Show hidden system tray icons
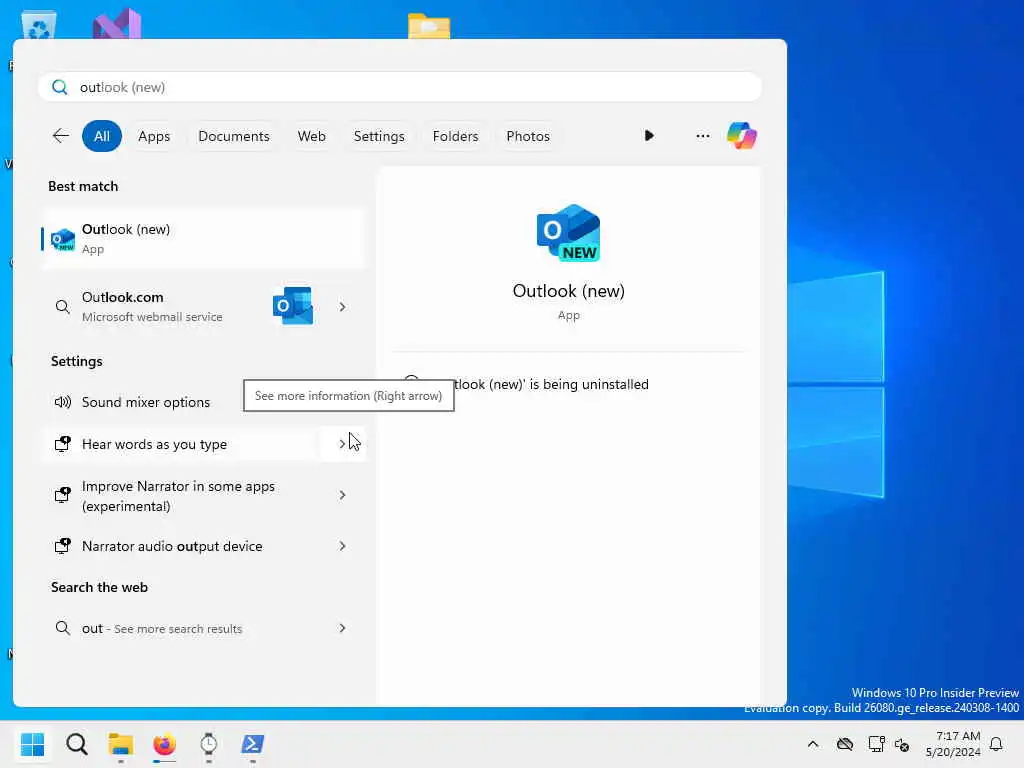Viewport: 1024px width, 768px height. [813, 744]
